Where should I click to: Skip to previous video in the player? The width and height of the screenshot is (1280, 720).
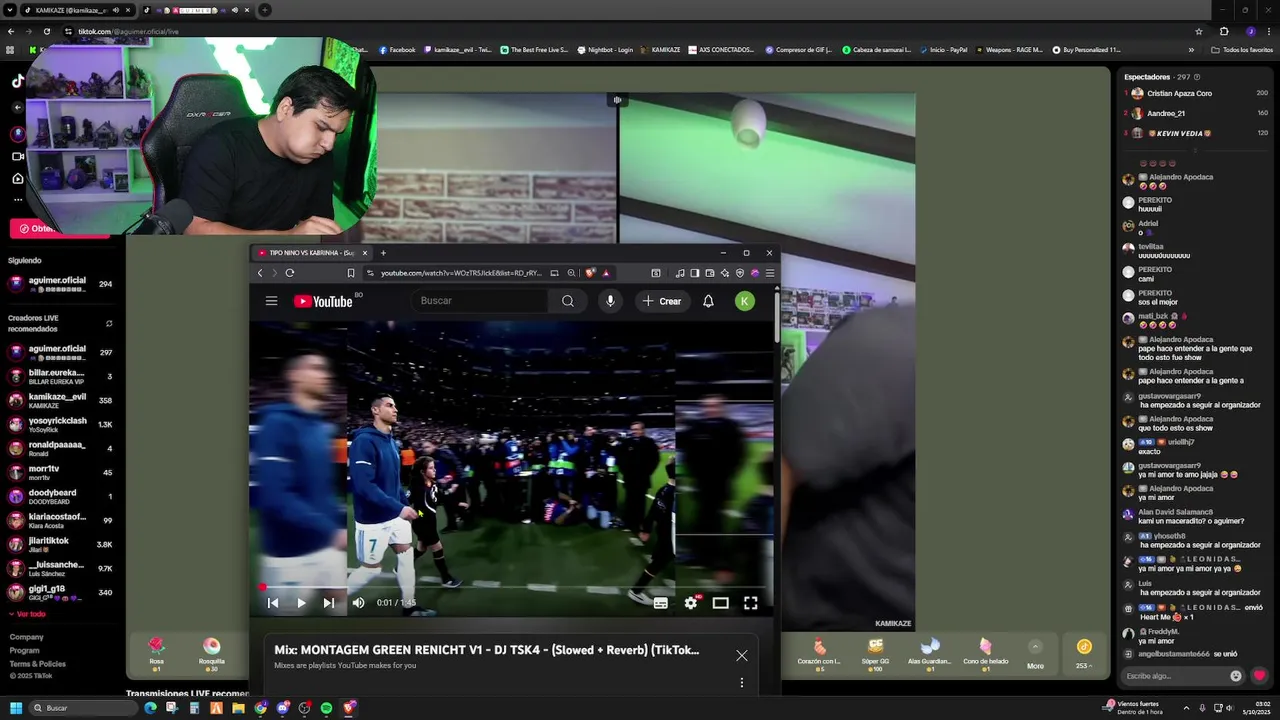pyautogui.click(x=273, y=603)
